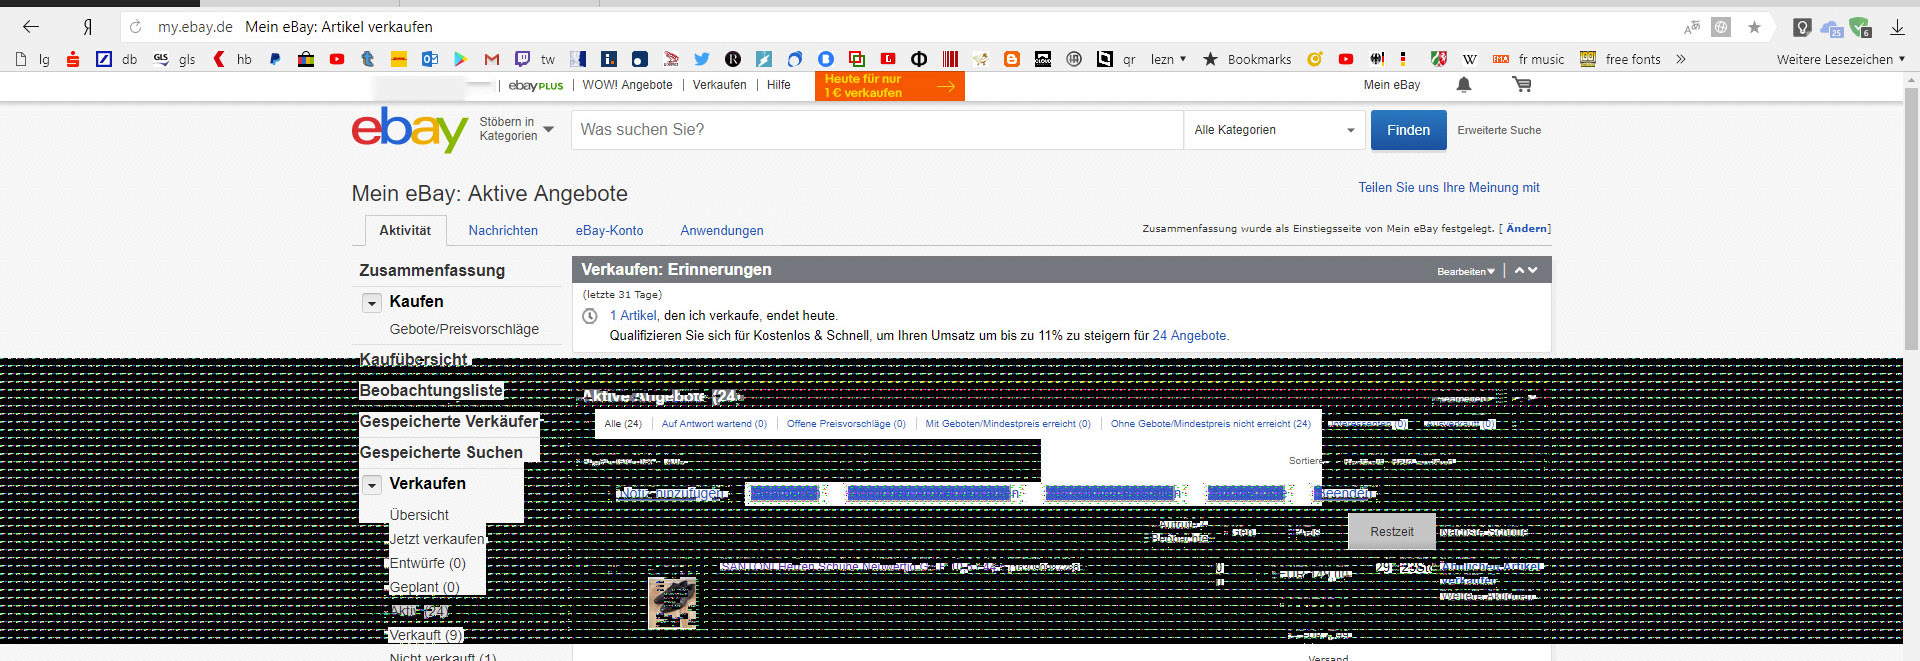Open the first YouTube bookmark icon

337,59
